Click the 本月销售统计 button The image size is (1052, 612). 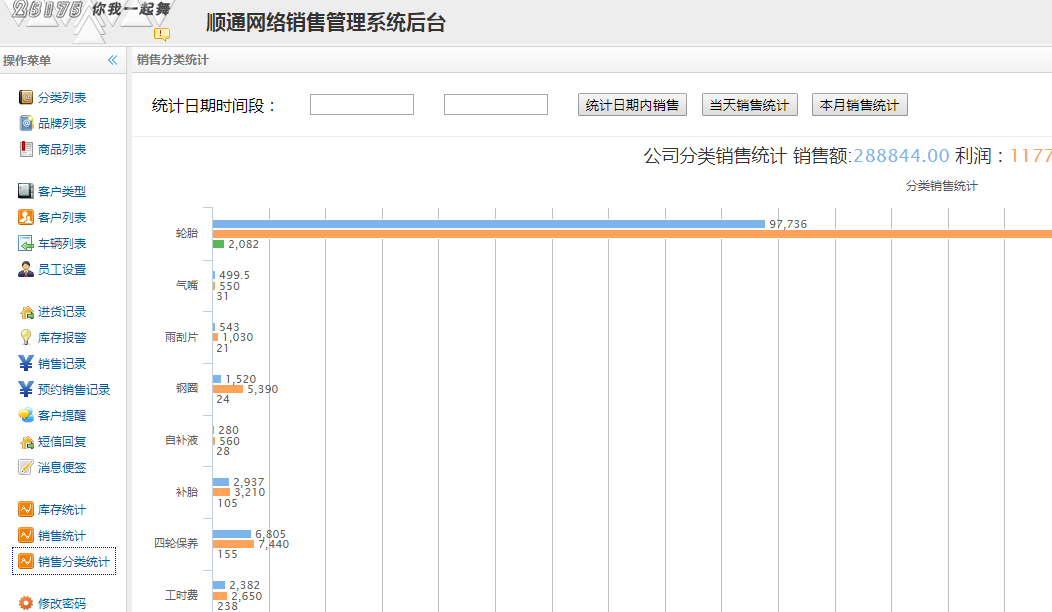pos(859,105)
